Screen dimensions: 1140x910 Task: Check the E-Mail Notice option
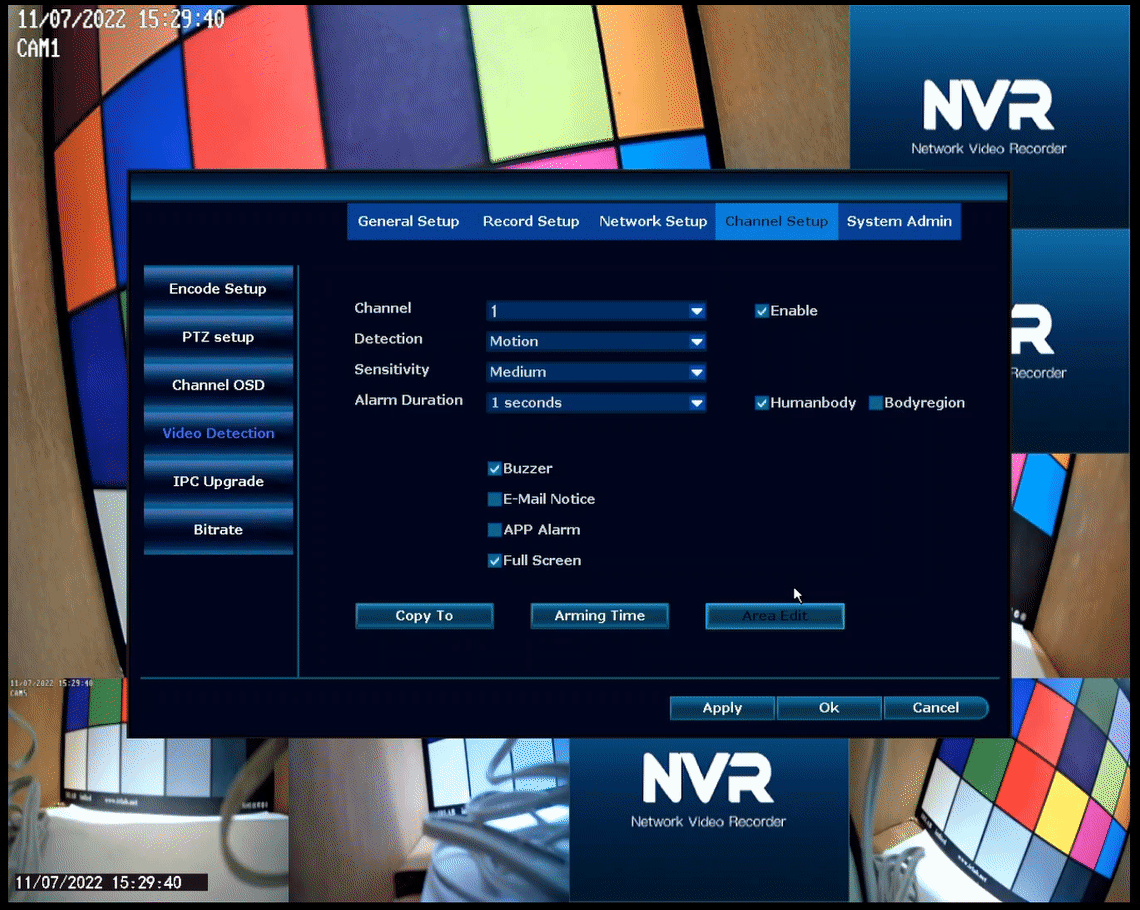point(494,499)
